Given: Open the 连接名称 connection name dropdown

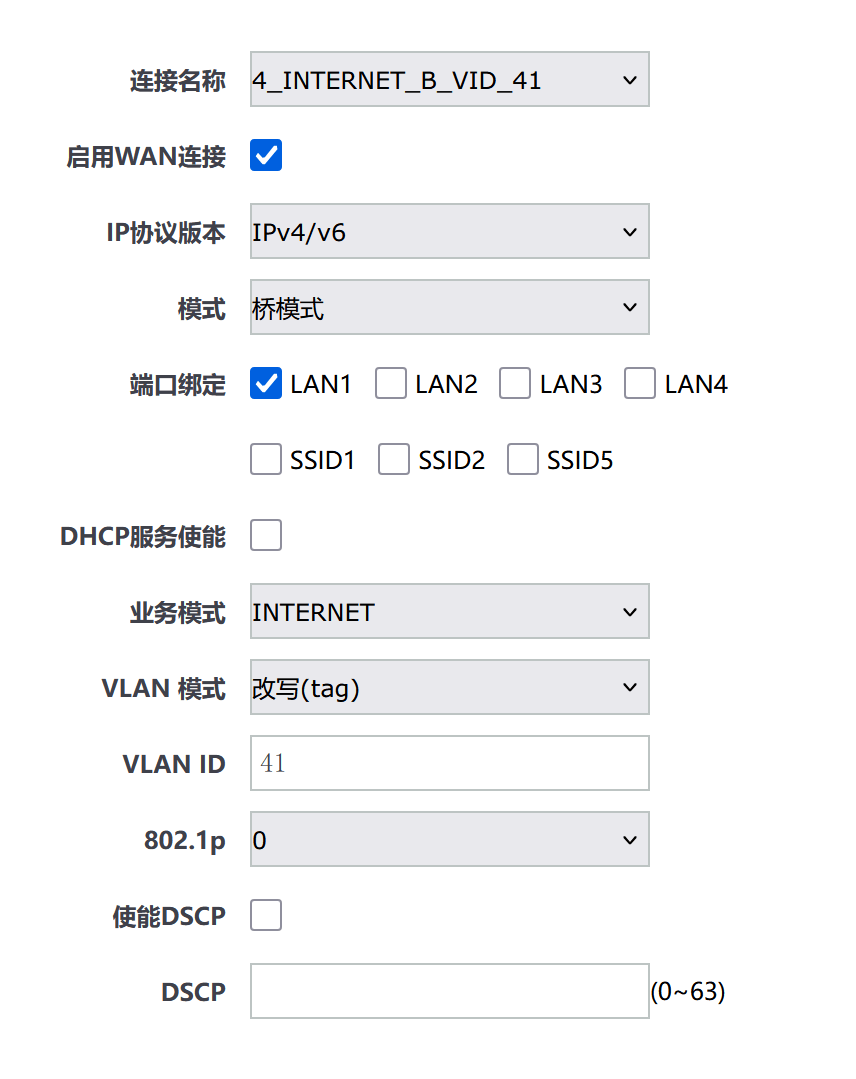Looking at the screenshot, I should click(449, 80).
